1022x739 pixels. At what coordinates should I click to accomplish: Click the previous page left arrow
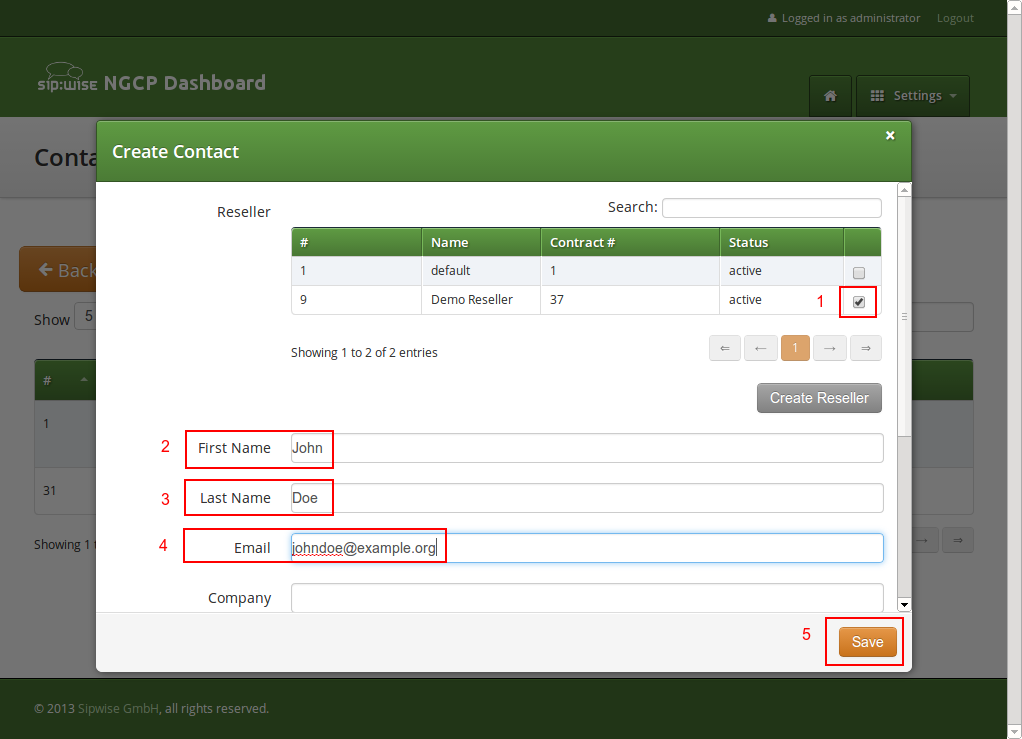(x=760, y=347)
